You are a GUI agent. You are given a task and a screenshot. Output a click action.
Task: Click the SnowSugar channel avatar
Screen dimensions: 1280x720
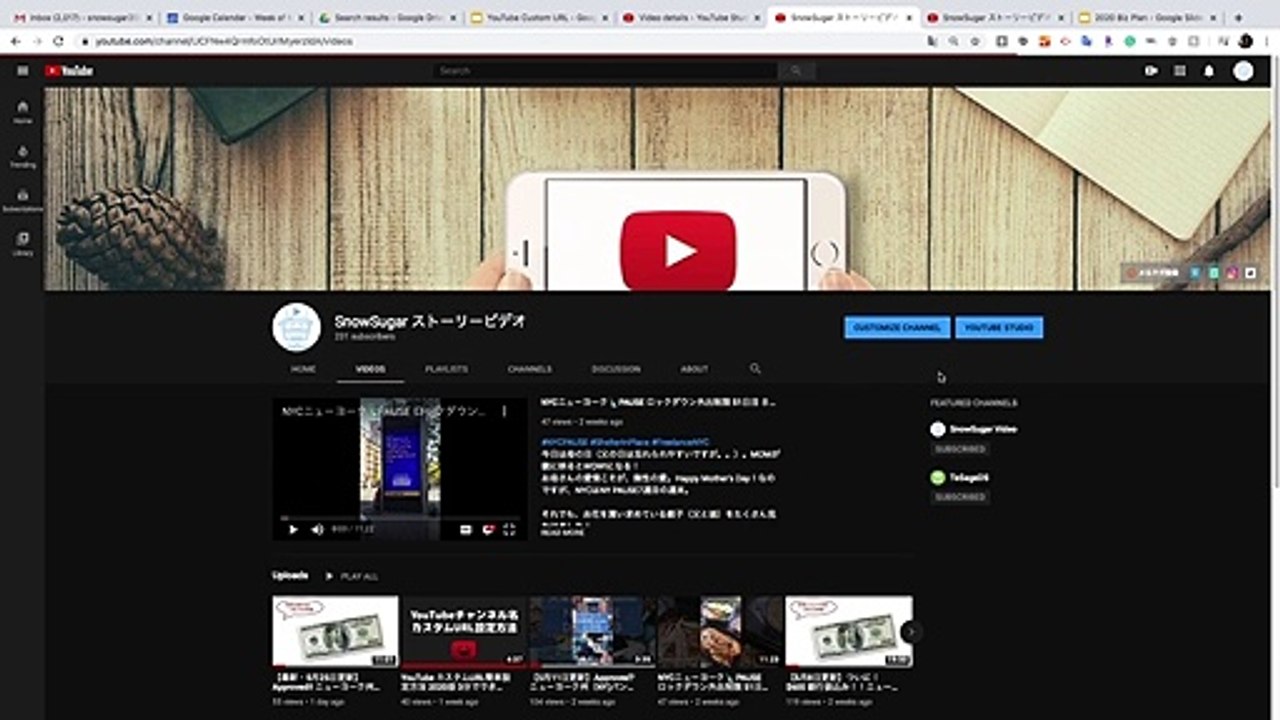coord(296,327)
